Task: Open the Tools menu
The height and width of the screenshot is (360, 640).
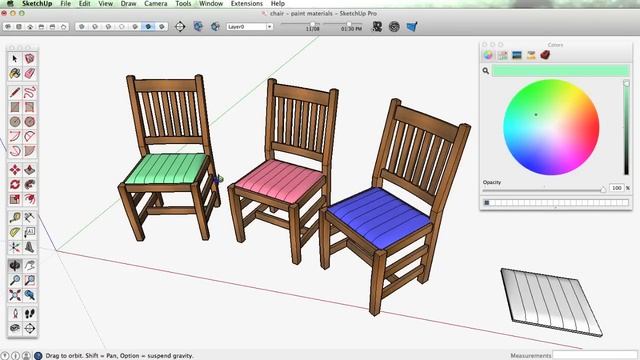Action: coord(183,4)
